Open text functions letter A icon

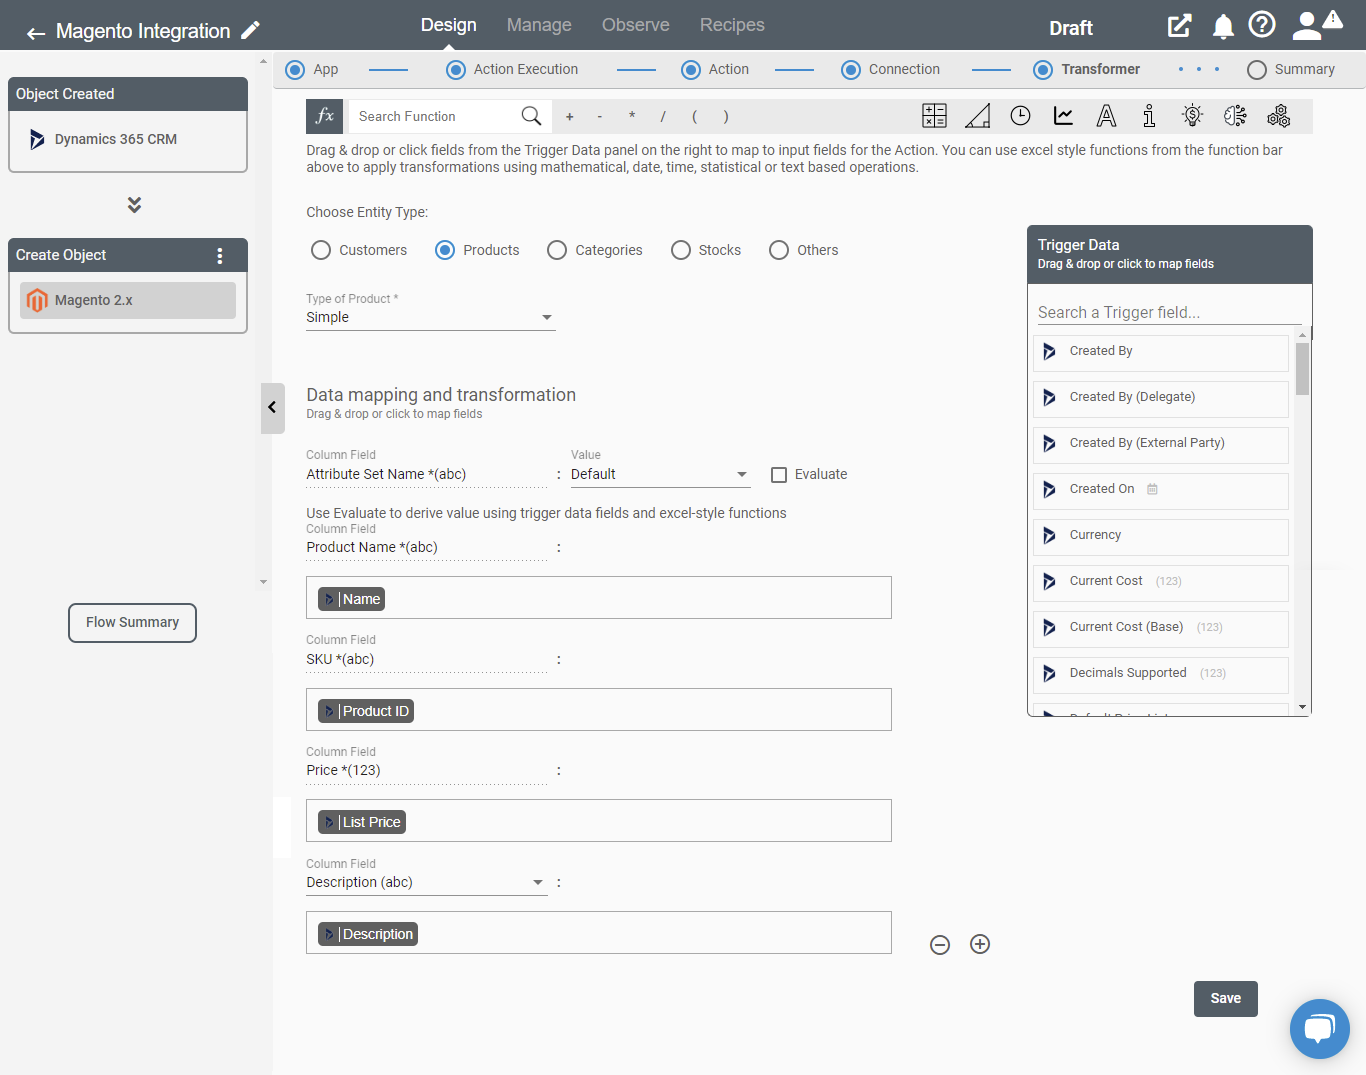pos(1106,116)
